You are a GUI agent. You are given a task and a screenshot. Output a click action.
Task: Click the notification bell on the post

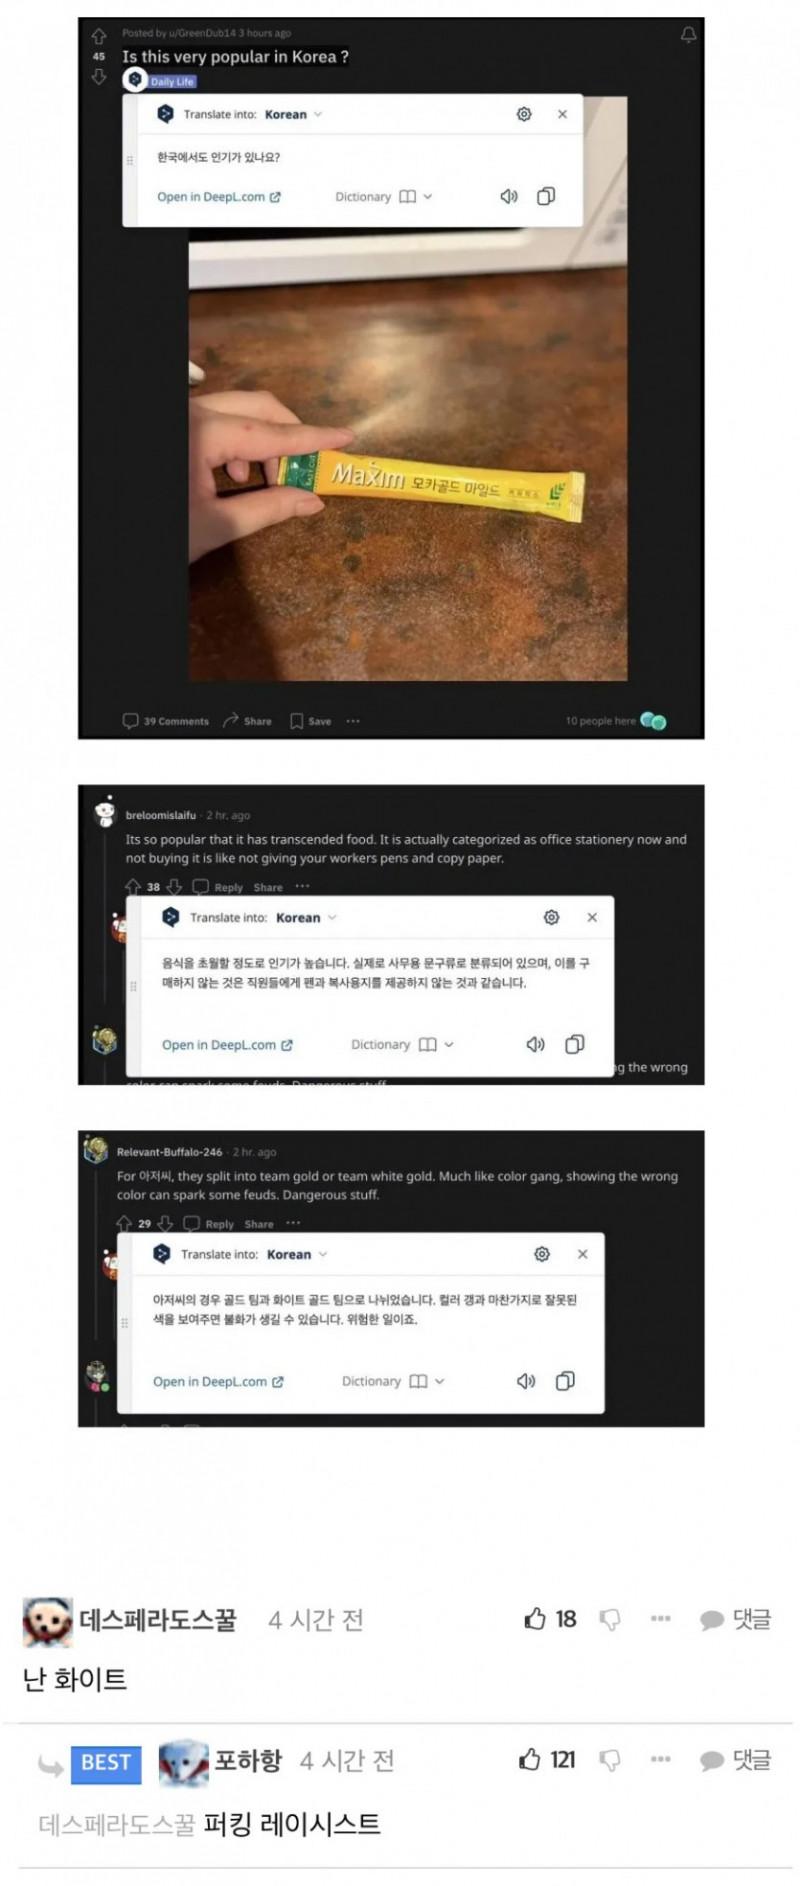(x=688, y=35)
